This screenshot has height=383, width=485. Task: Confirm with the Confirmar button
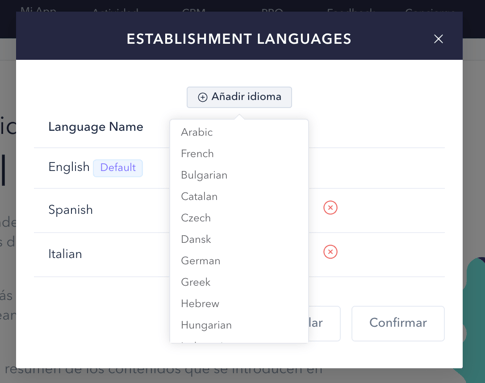[398, 323]
